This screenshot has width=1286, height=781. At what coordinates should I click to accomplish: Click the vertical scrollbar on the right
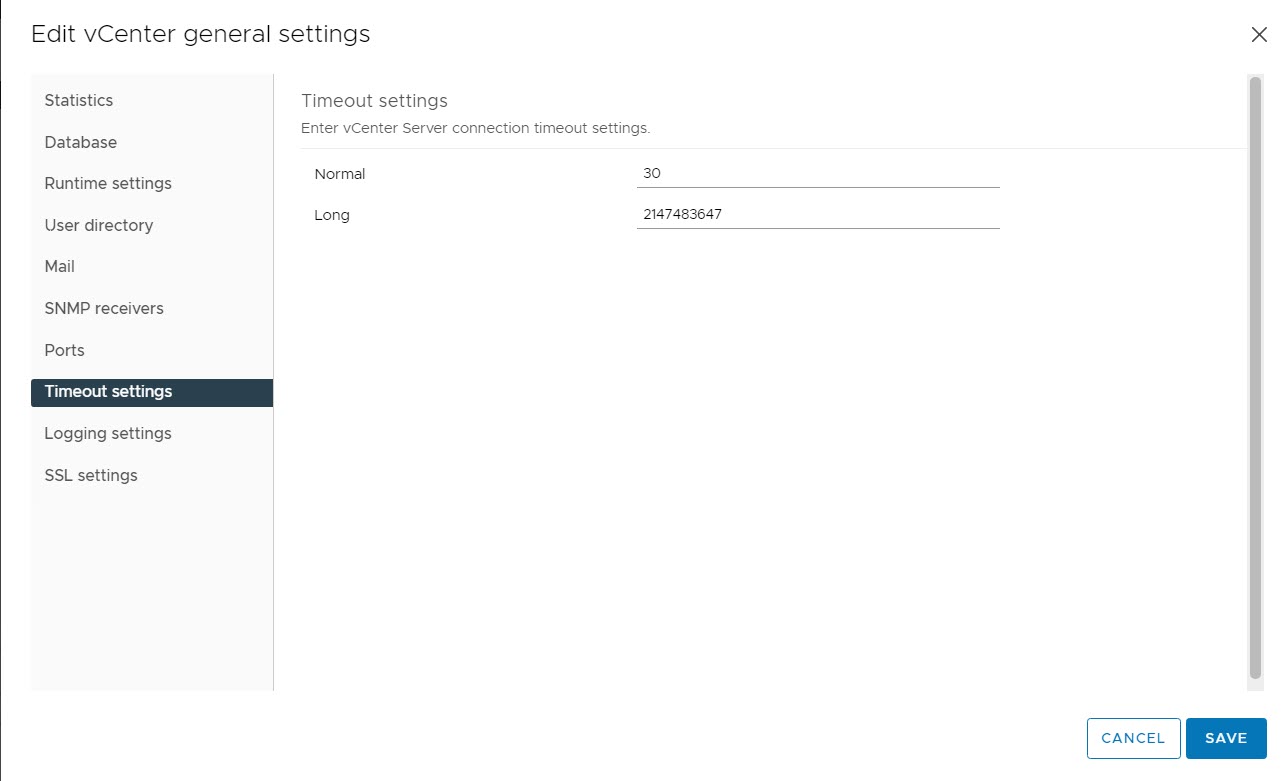point(1255,380)
